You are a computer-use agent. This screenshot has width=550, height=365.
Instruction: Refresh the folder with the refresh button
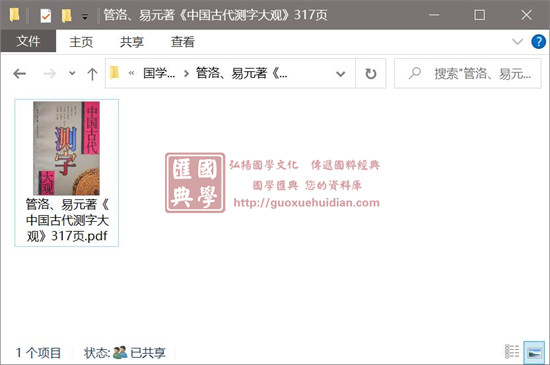point(371,74)
